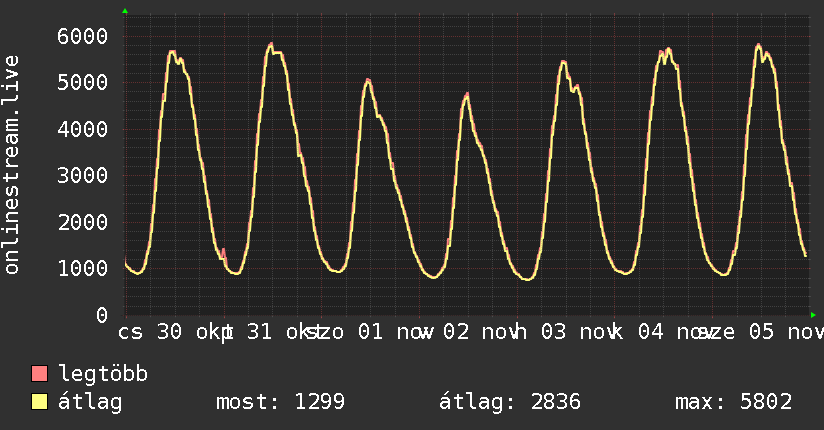Click the green arrow atop the y-axis
The height and width of the screenshot is (430, 824).
click(x=125, y=11)
